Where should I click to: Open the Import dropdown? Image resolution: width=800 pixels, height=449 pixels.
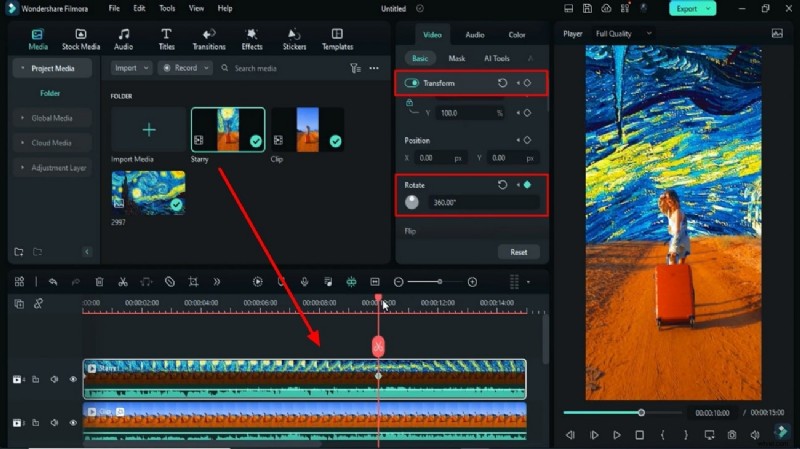[x=131, y=68]
